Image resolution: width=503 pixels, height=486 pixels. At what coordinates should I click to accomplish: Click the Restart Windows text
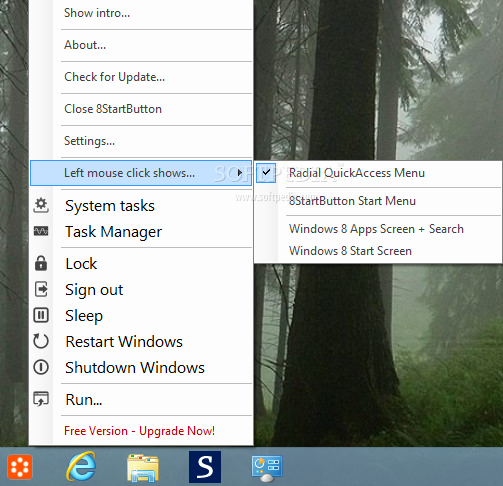(x=124, y=341)
